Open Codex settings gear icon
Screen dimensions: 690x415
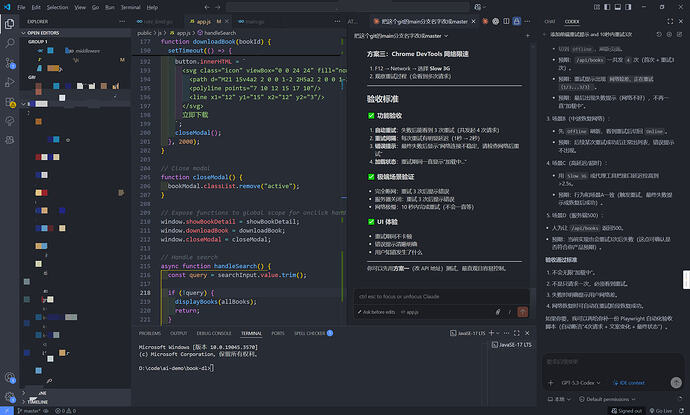[669, 34]
